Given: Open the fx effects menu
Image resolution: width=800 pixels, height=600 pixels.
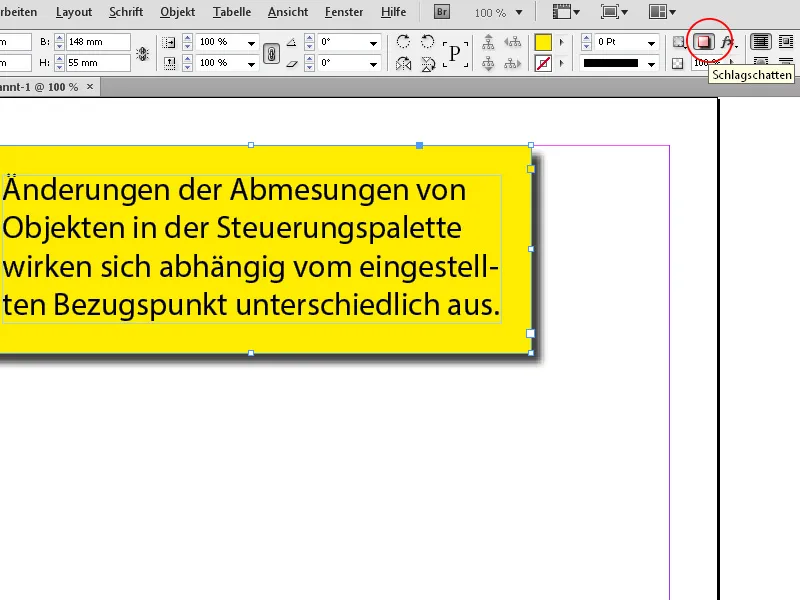Looking at the screenshot, I should (x=729, y=42).
